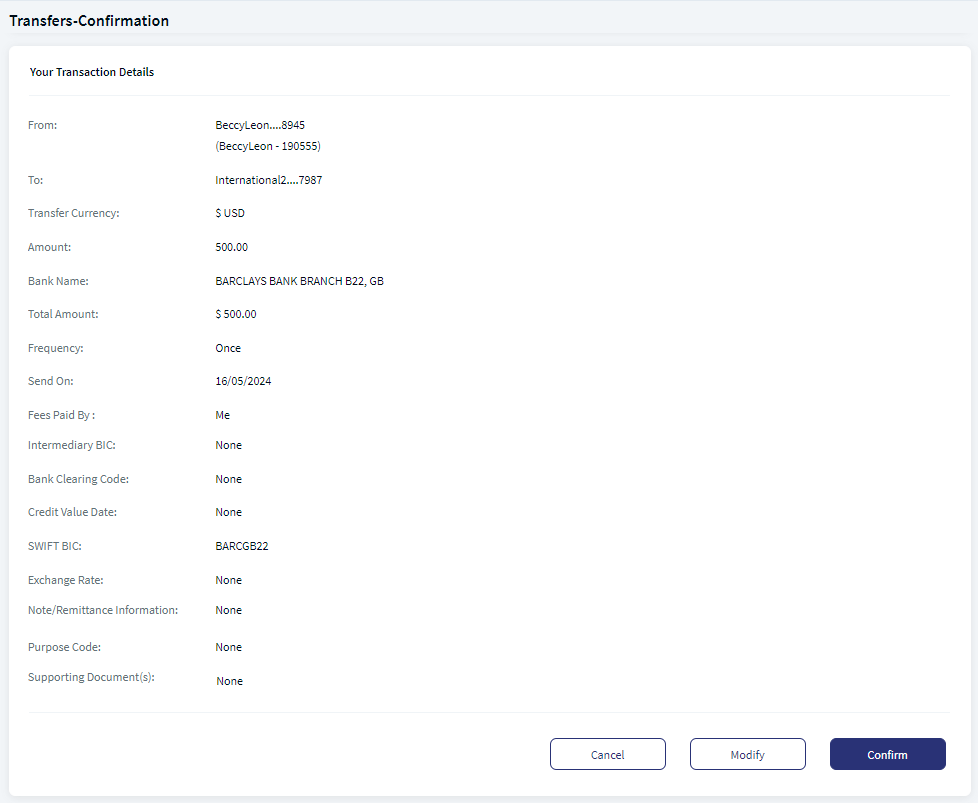Viewport: 978px width, 803px height.
Task: Select the Transfers-Confirmation page title
Action: coord(89,21)
